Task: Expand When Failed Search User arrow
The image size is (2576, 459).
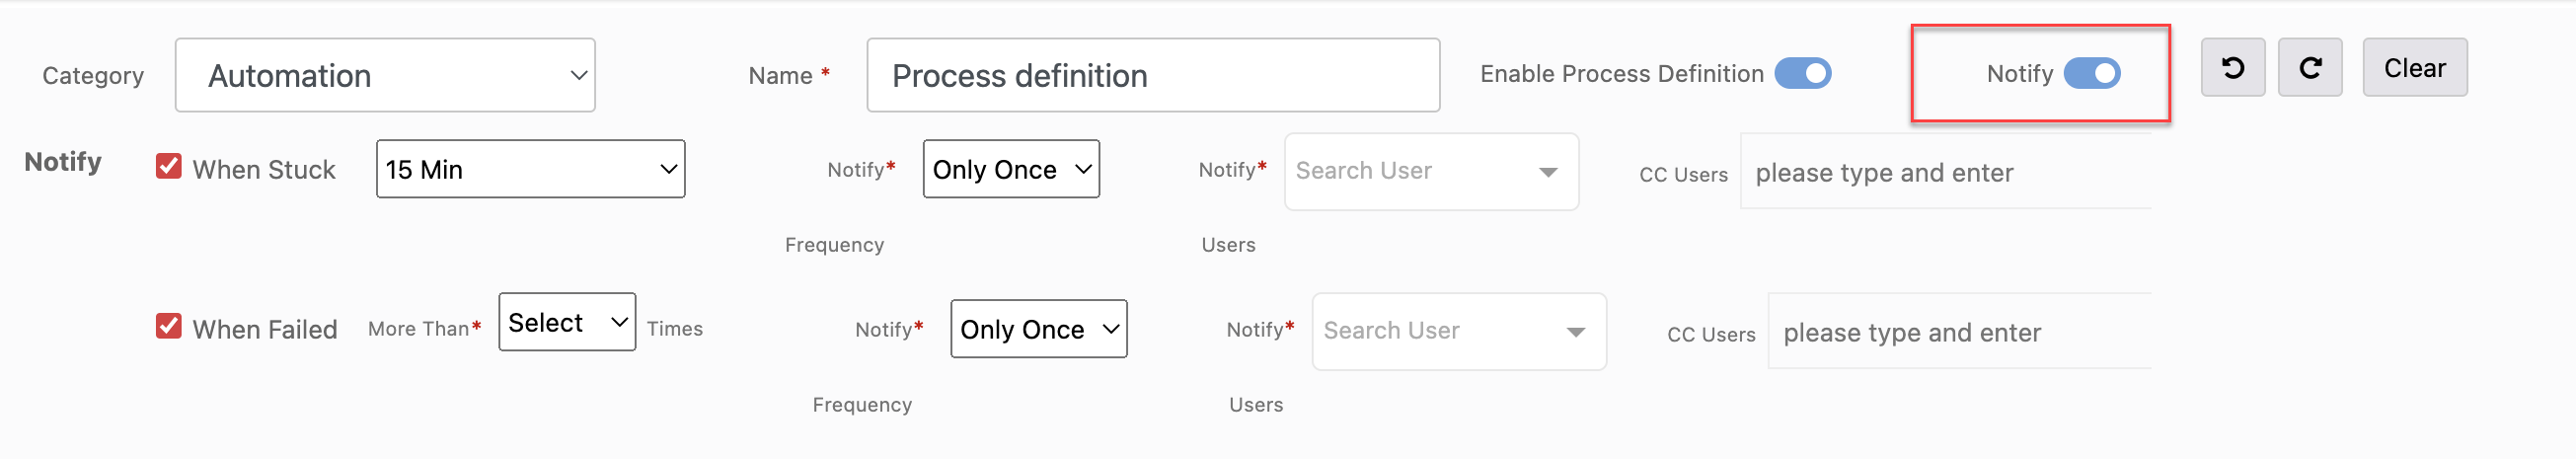Action: pyautogui.click(x=1575, y=332)
